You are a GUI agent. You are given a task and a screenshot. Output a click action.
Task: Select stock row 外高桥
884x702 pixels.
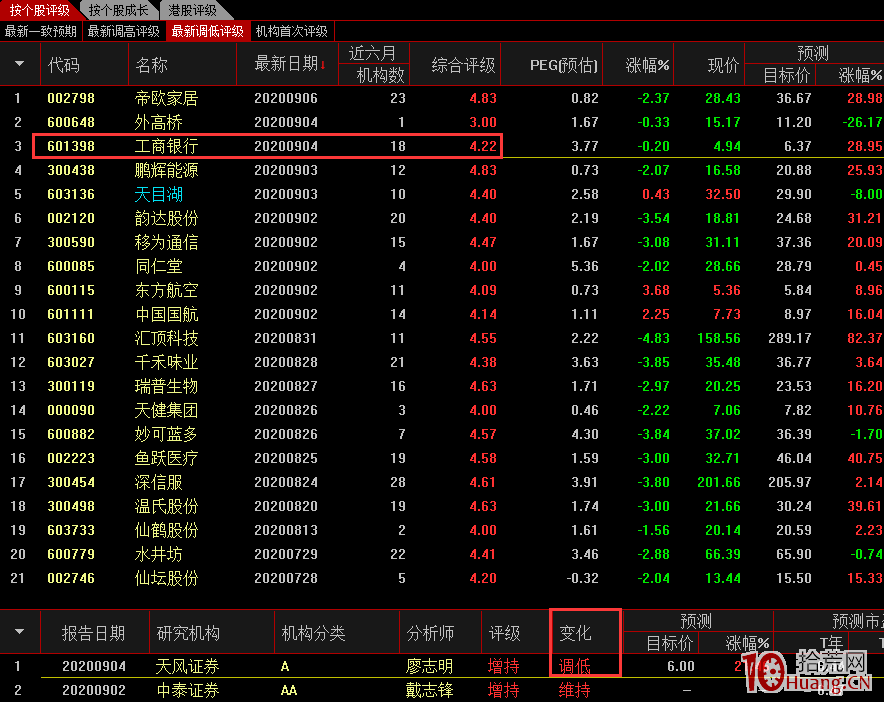tap(442, 122)
